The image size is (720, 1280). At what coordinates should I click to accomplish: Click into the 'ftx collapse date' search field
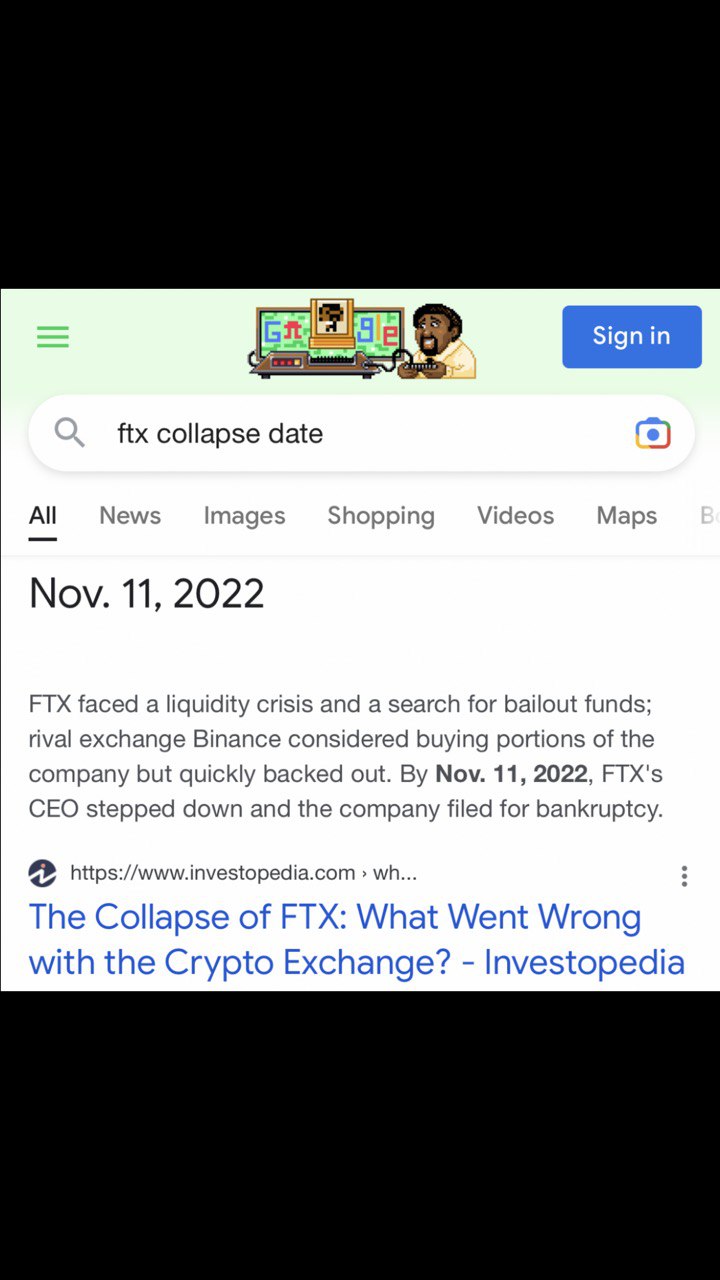click(x=362, y=433)
